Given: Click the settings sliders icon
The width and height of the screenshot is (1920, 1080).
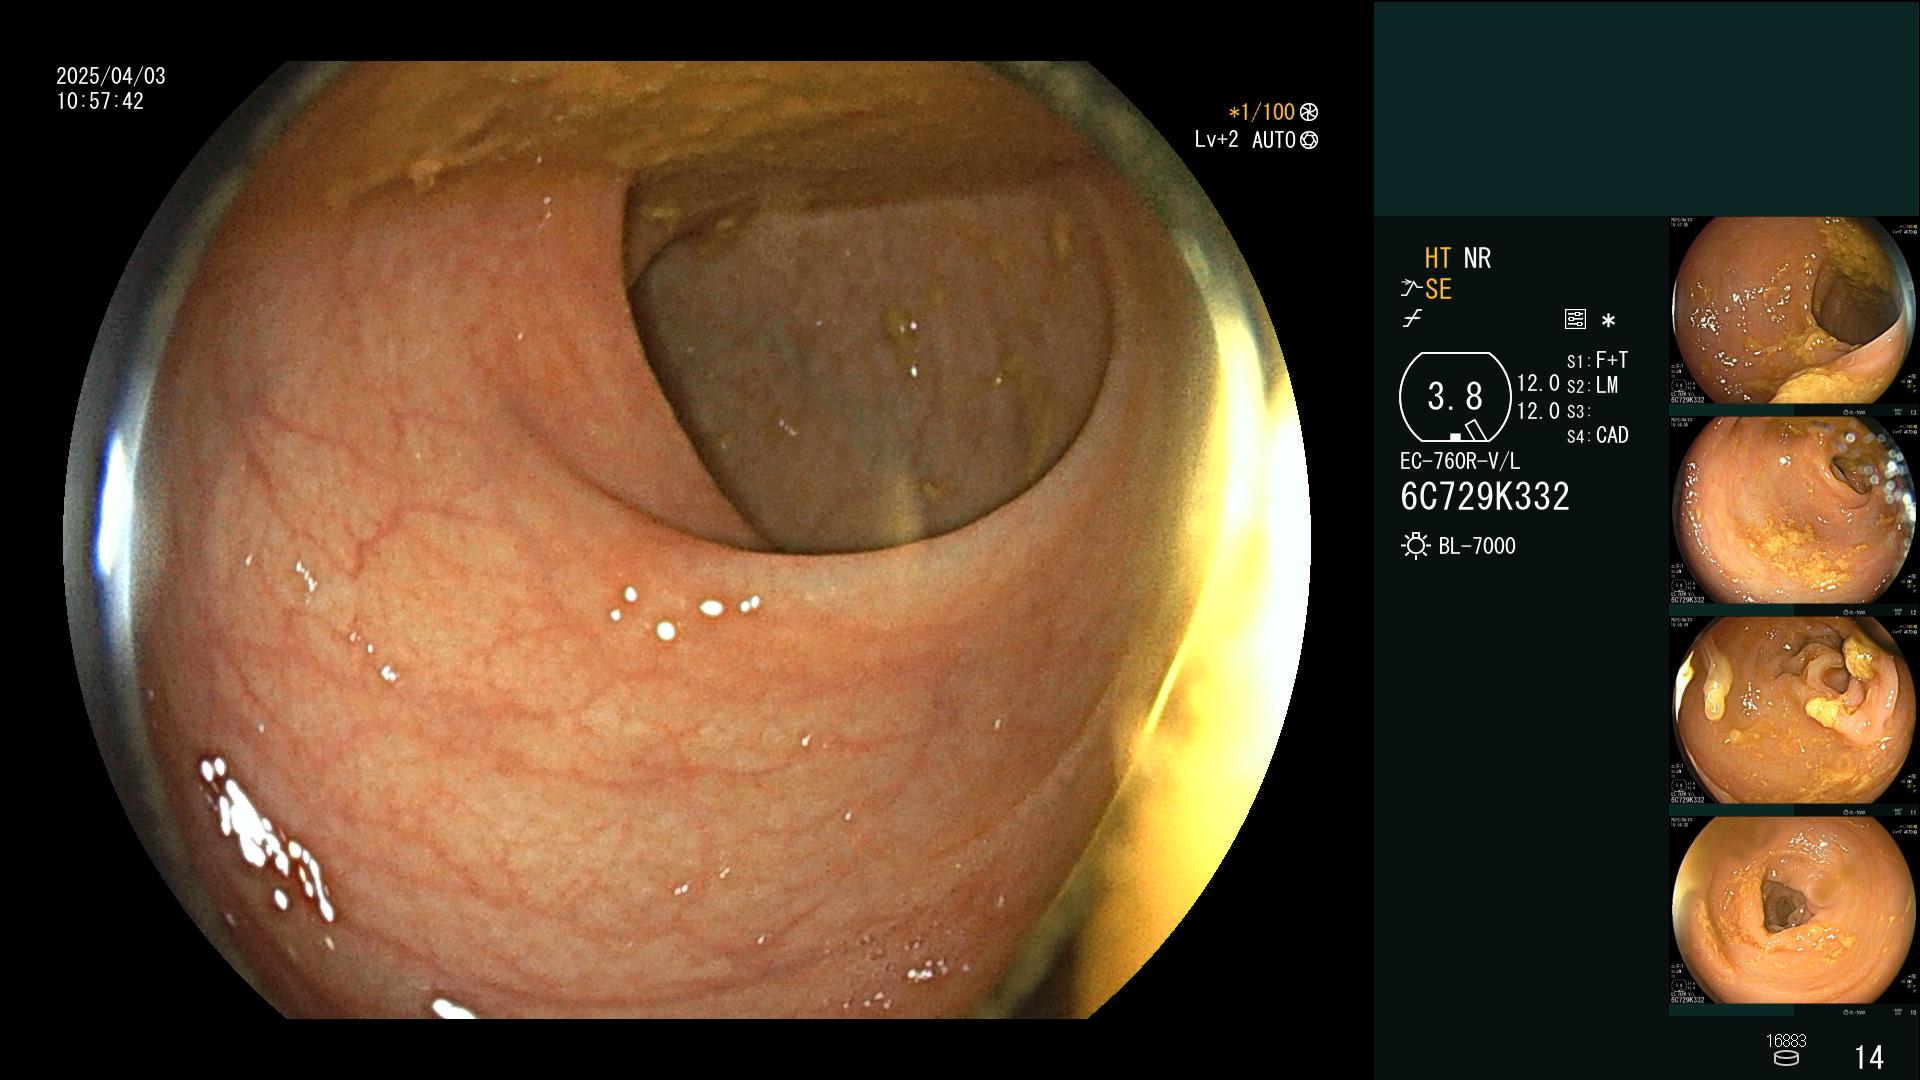Looking at the screenshot, I should tap(1575, 319).
